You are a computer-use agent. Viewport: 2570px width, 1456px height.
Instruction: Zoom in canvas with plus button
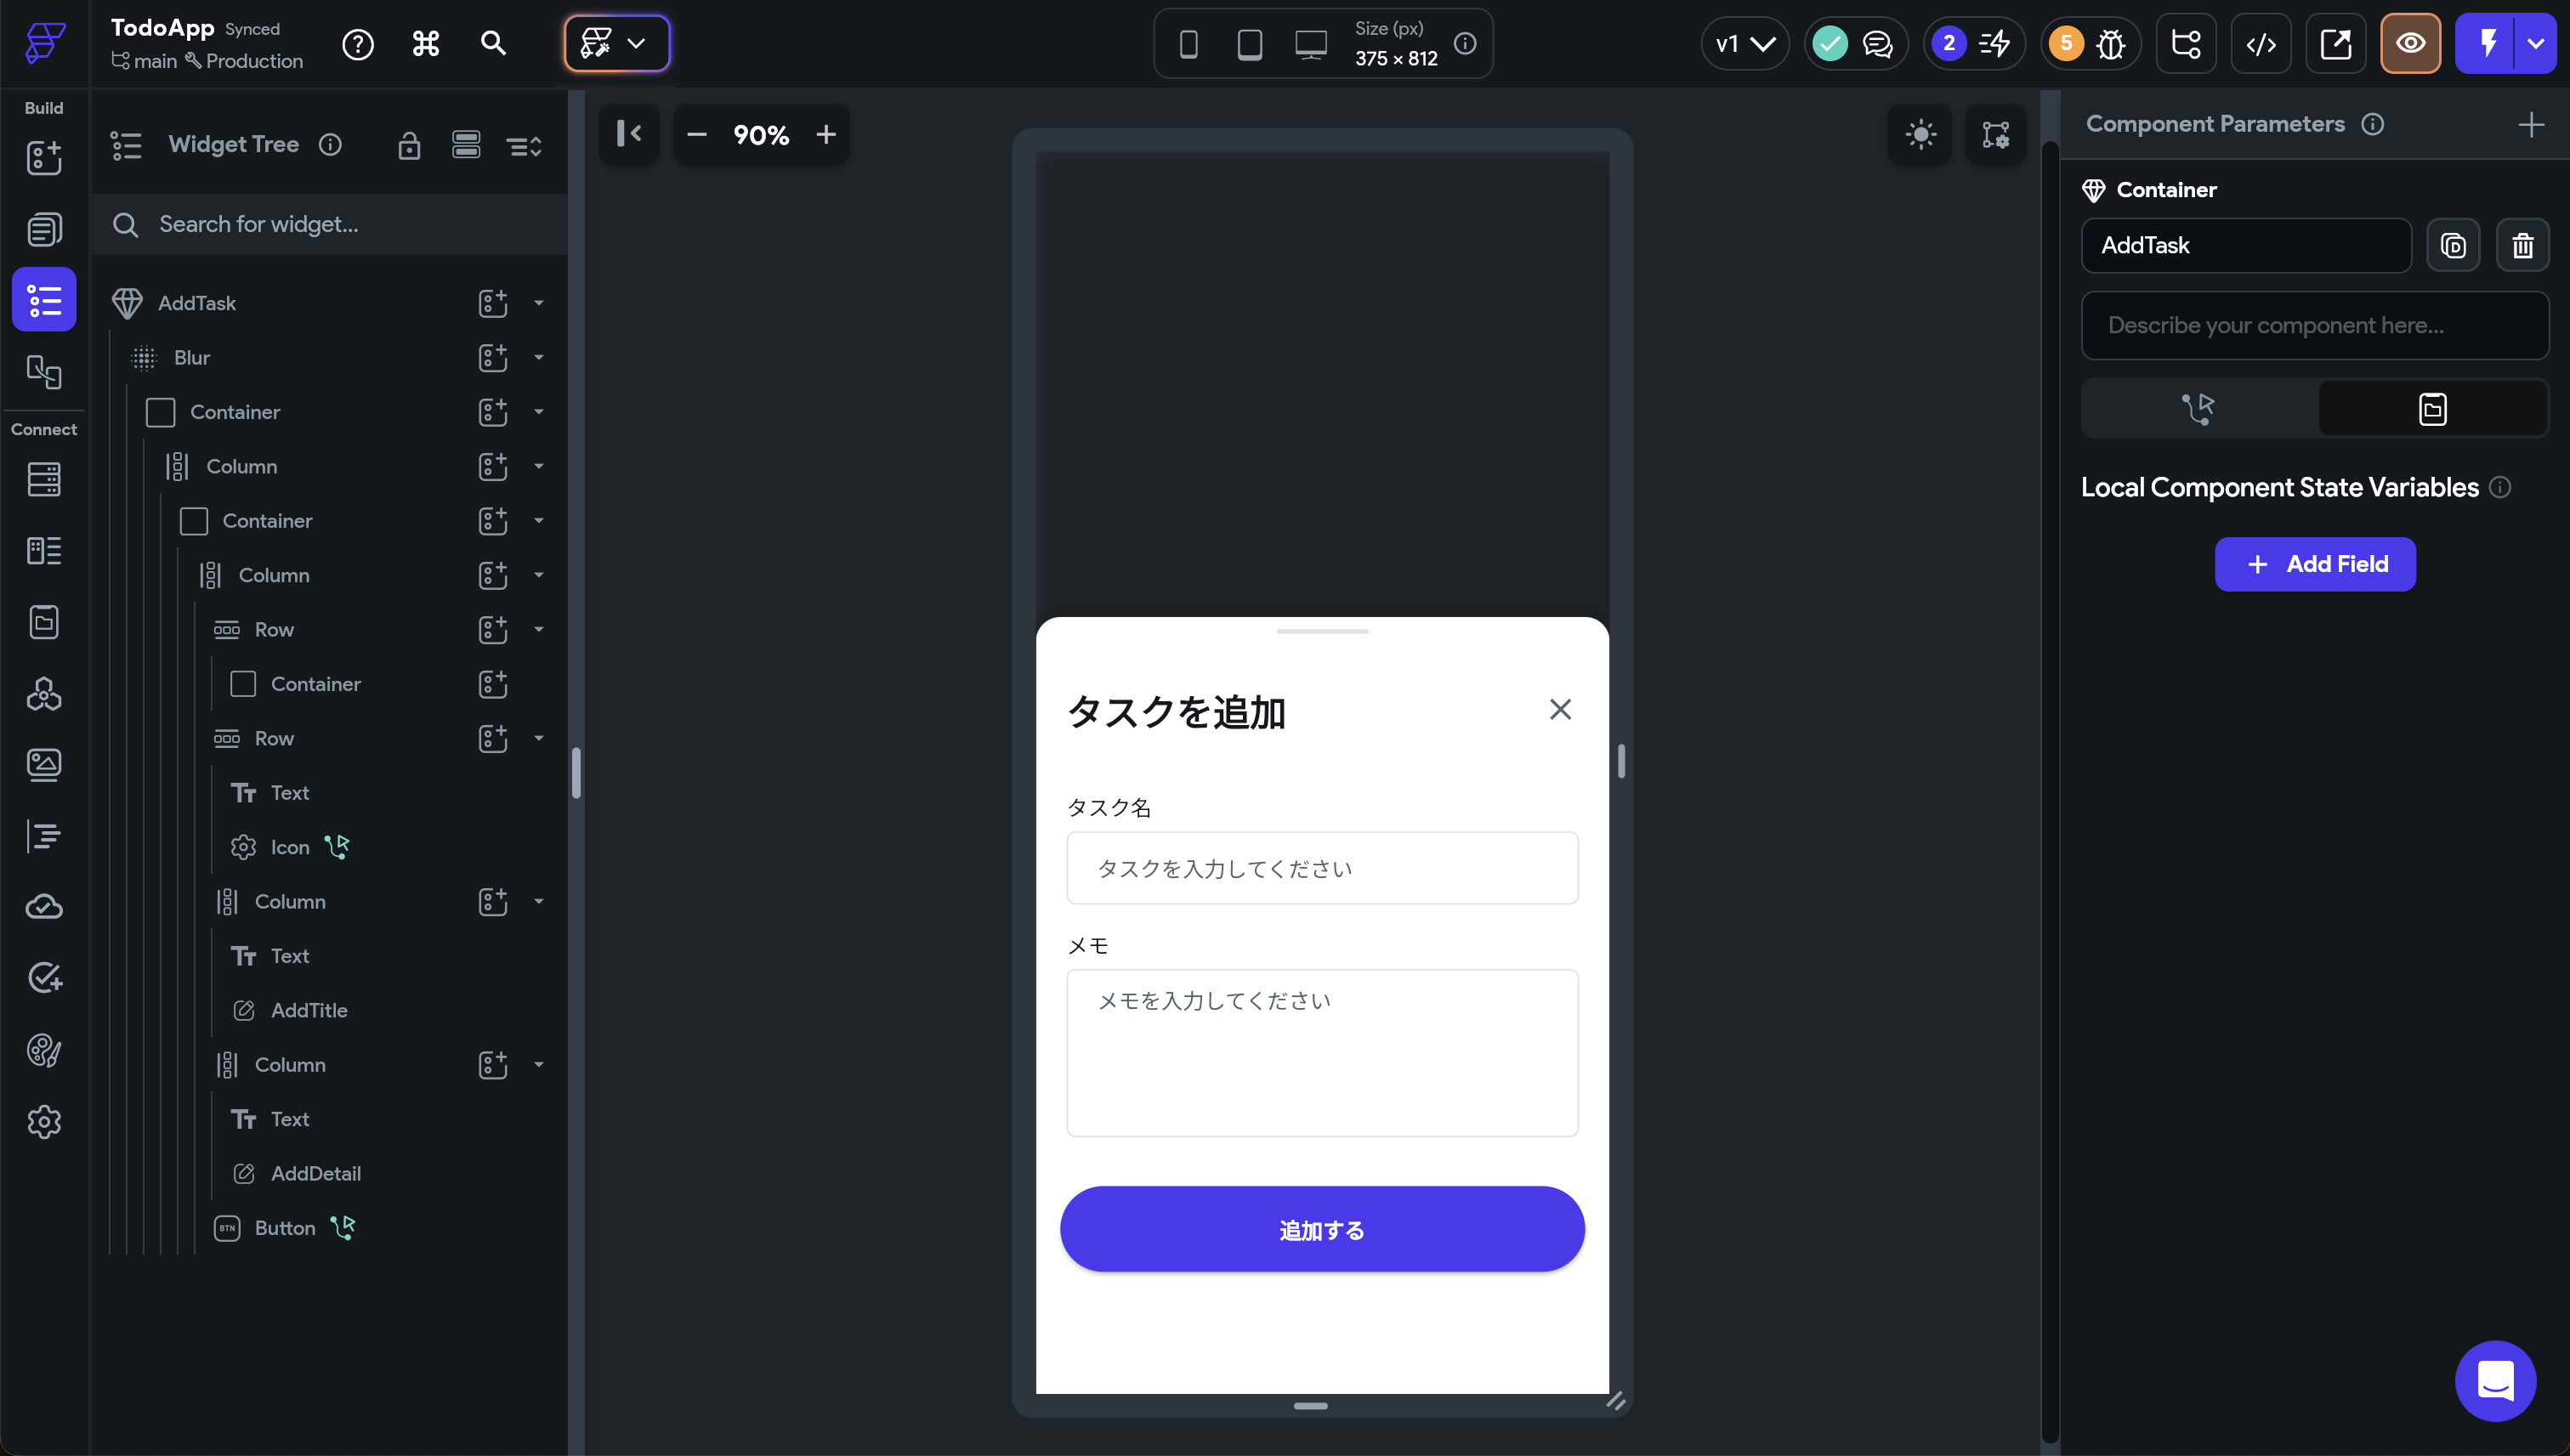826,134
